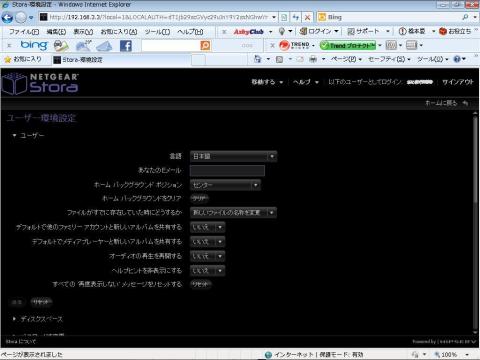Screen dimensions: 480x360
Task: Open the ページ(P) command bar dropdown
Action: (x=346, y=59)
